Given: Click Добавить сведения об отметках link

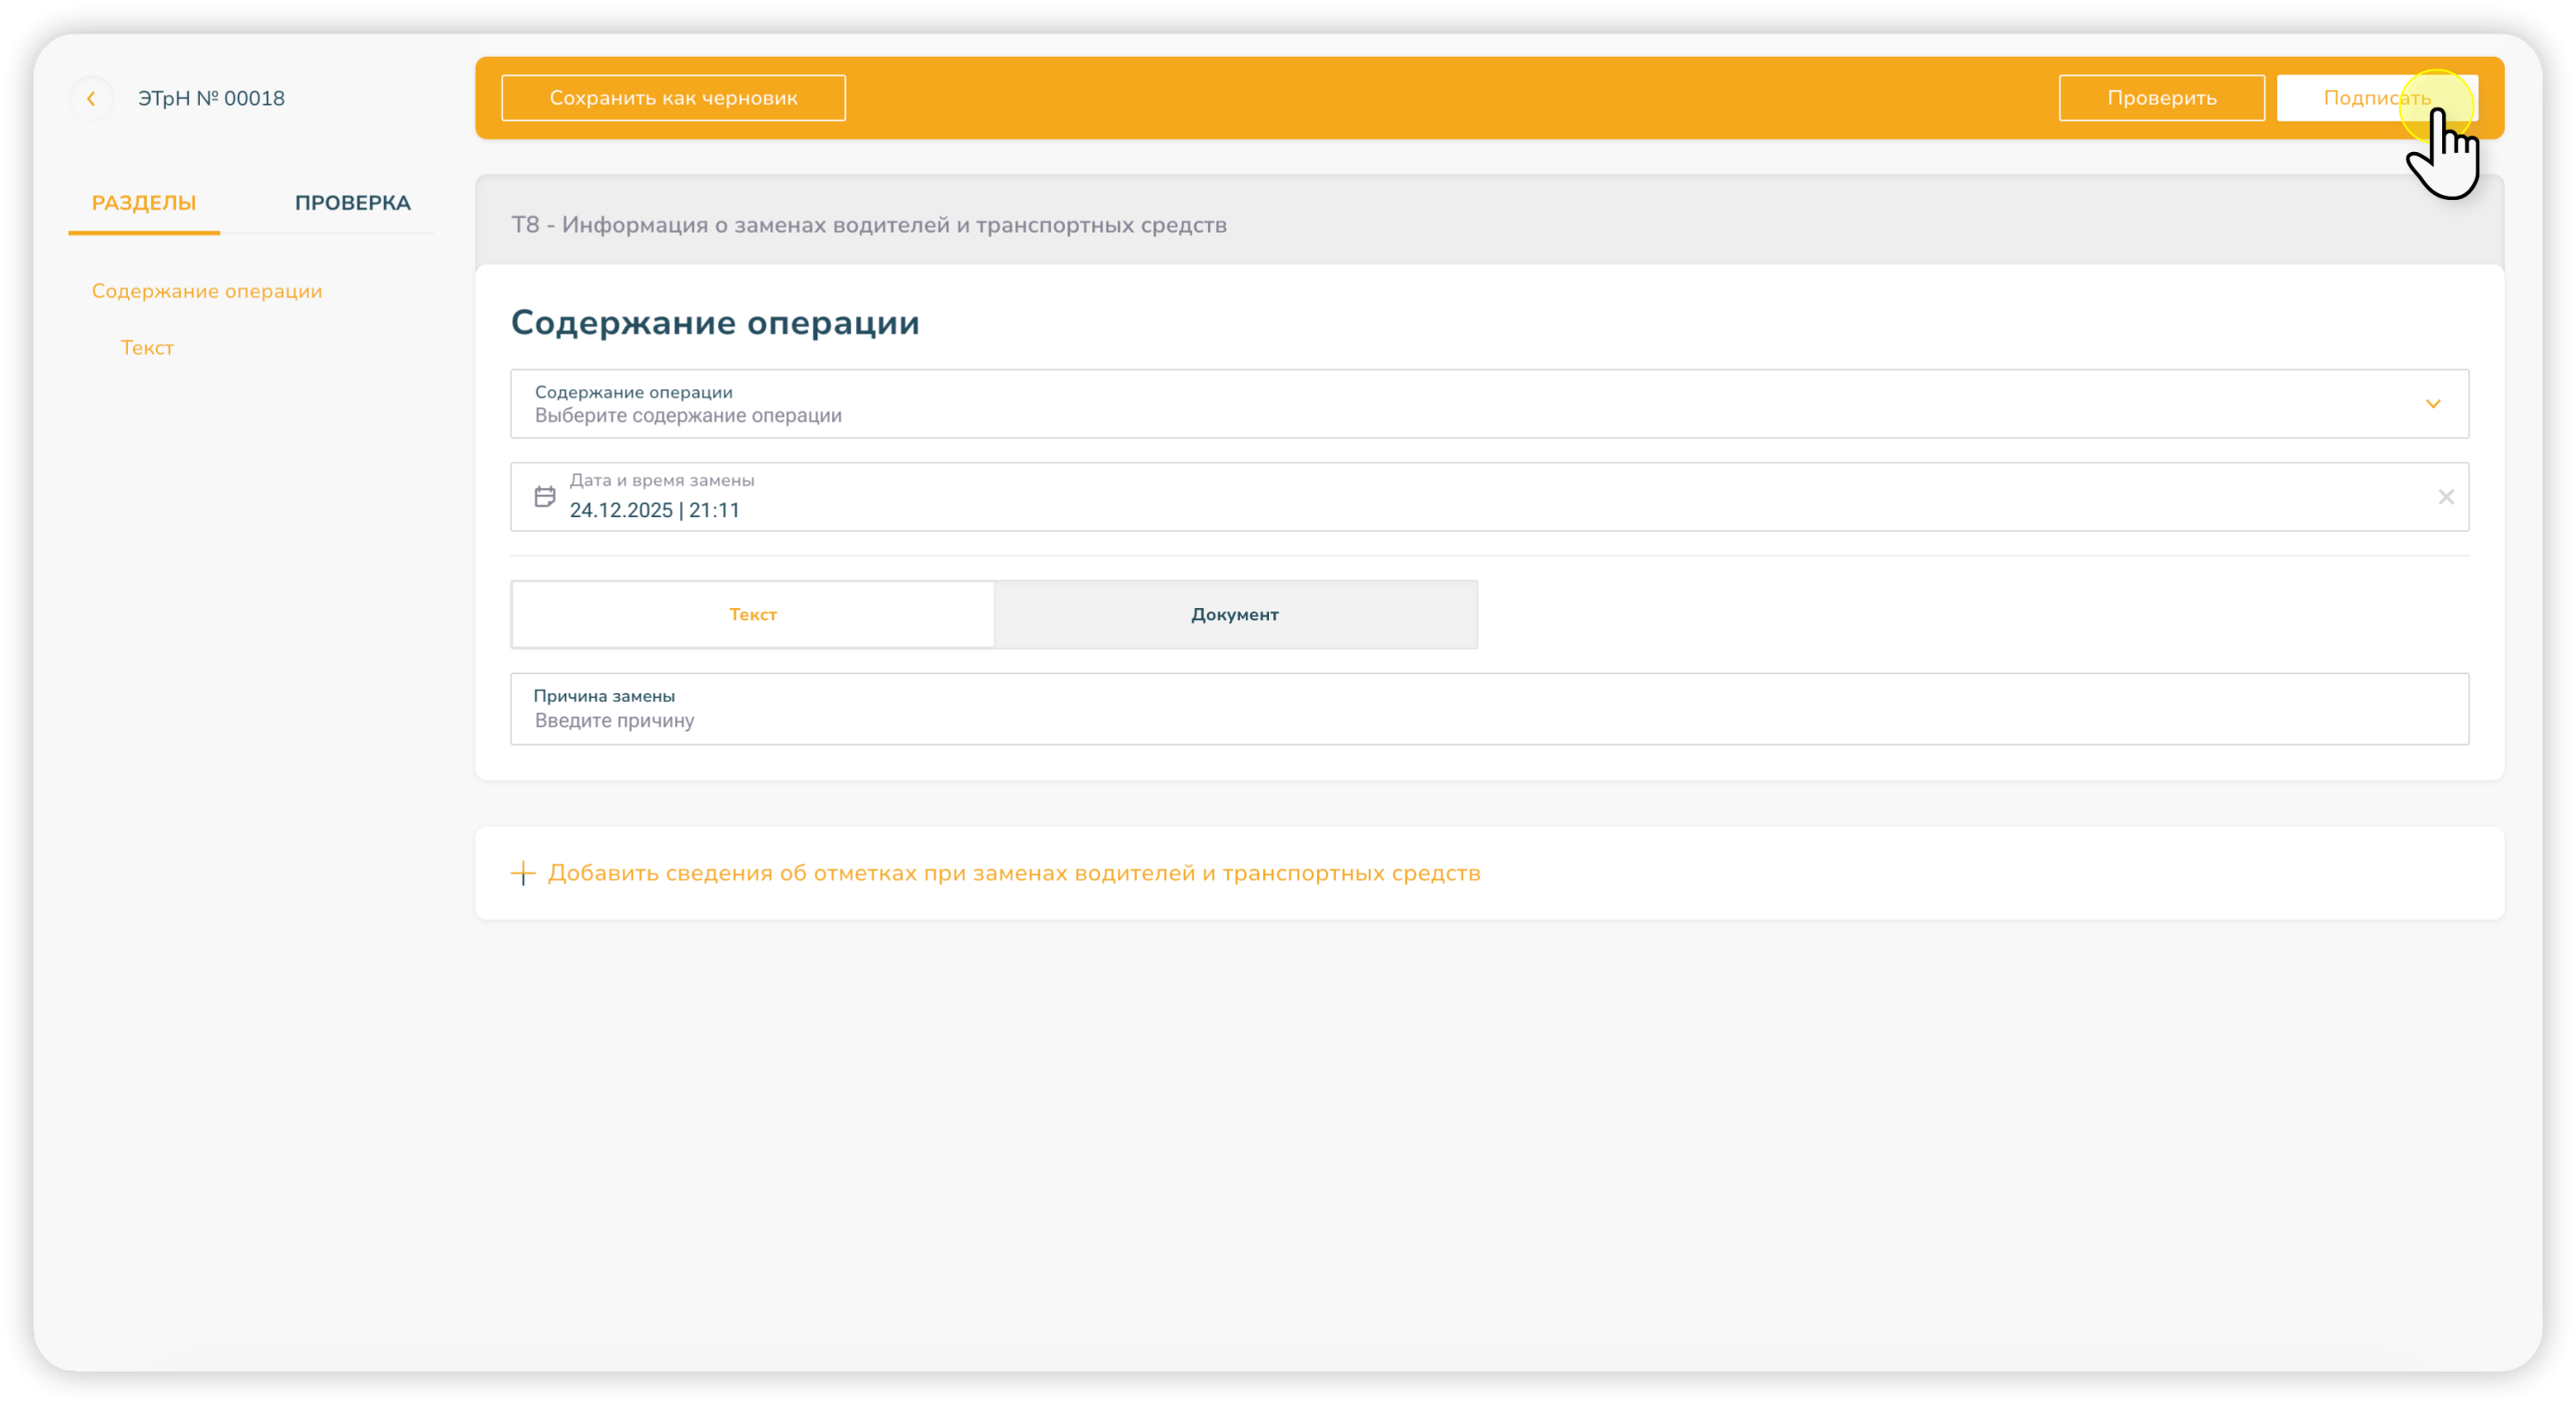Looking at the screenshot, I should [1013, 873].
